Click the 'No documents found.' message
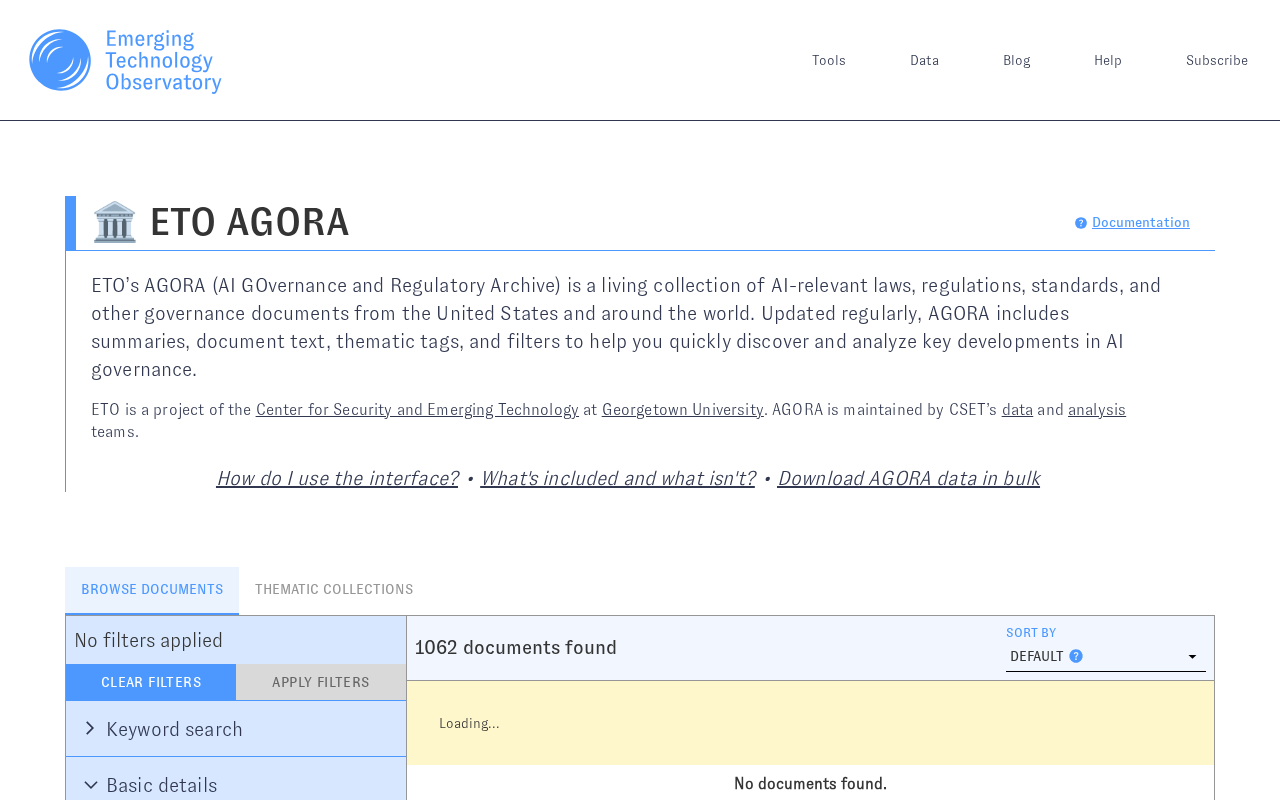This screenshot has width=1280, height=800. pyautogui.click(x=810, y=784)
